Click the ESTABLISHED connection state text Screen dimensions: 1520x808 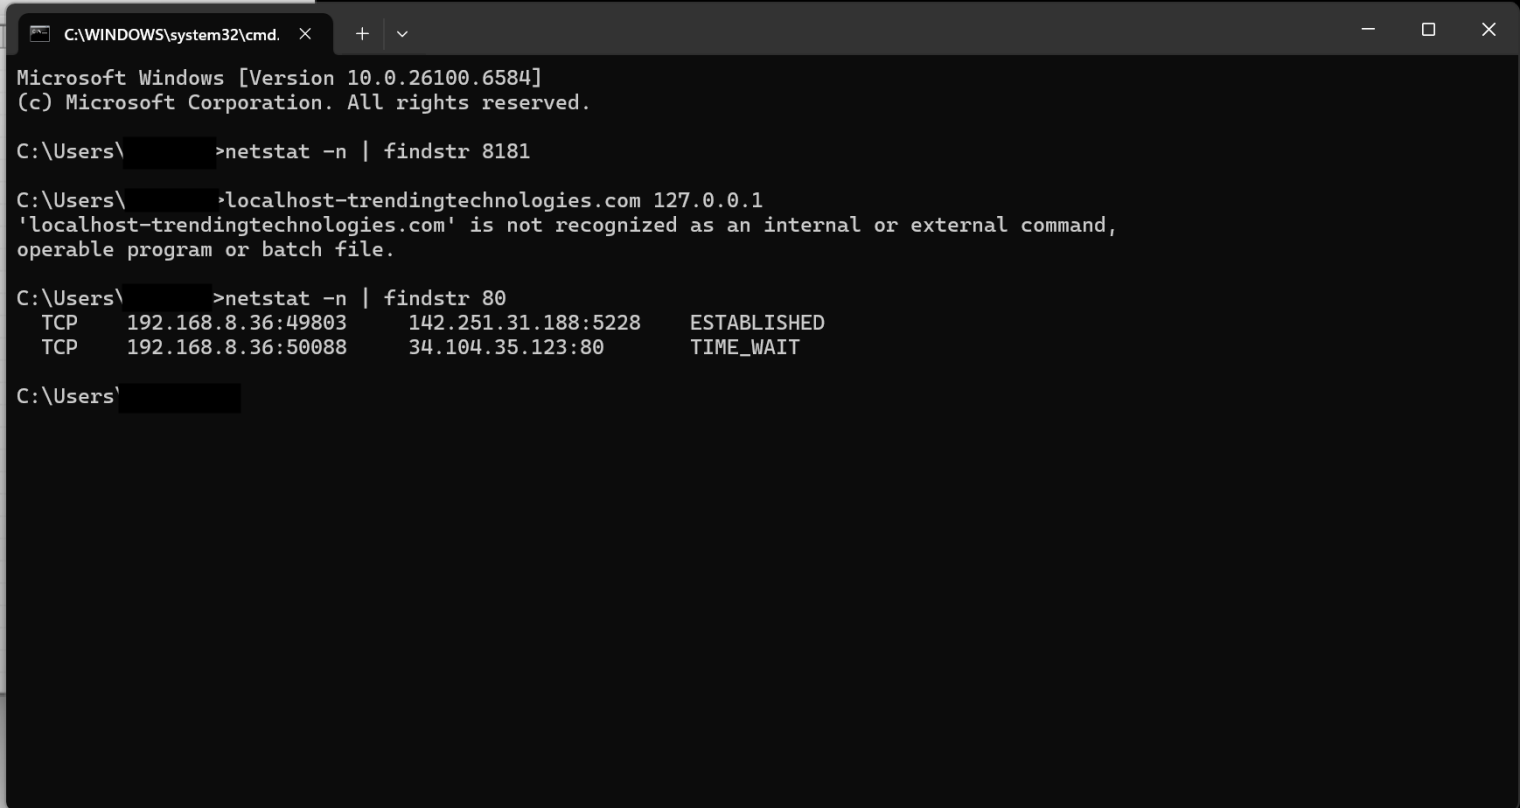click(x=757, y=323)
